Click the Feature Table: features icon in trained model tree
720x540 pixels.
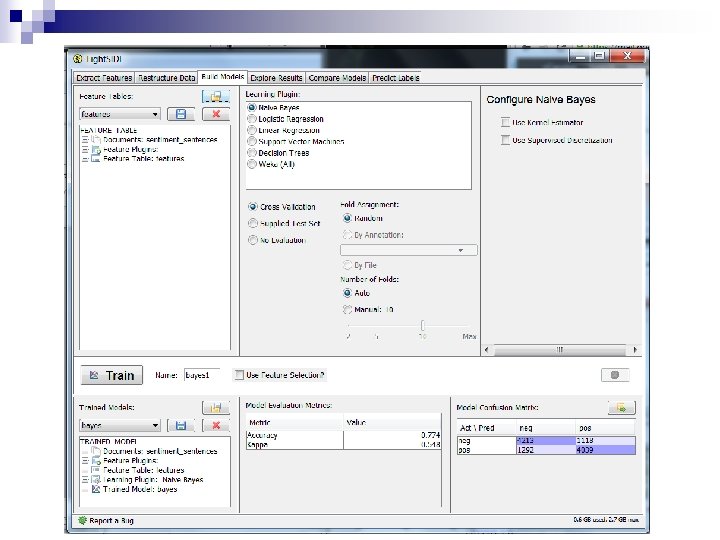[x=96, y=470]
